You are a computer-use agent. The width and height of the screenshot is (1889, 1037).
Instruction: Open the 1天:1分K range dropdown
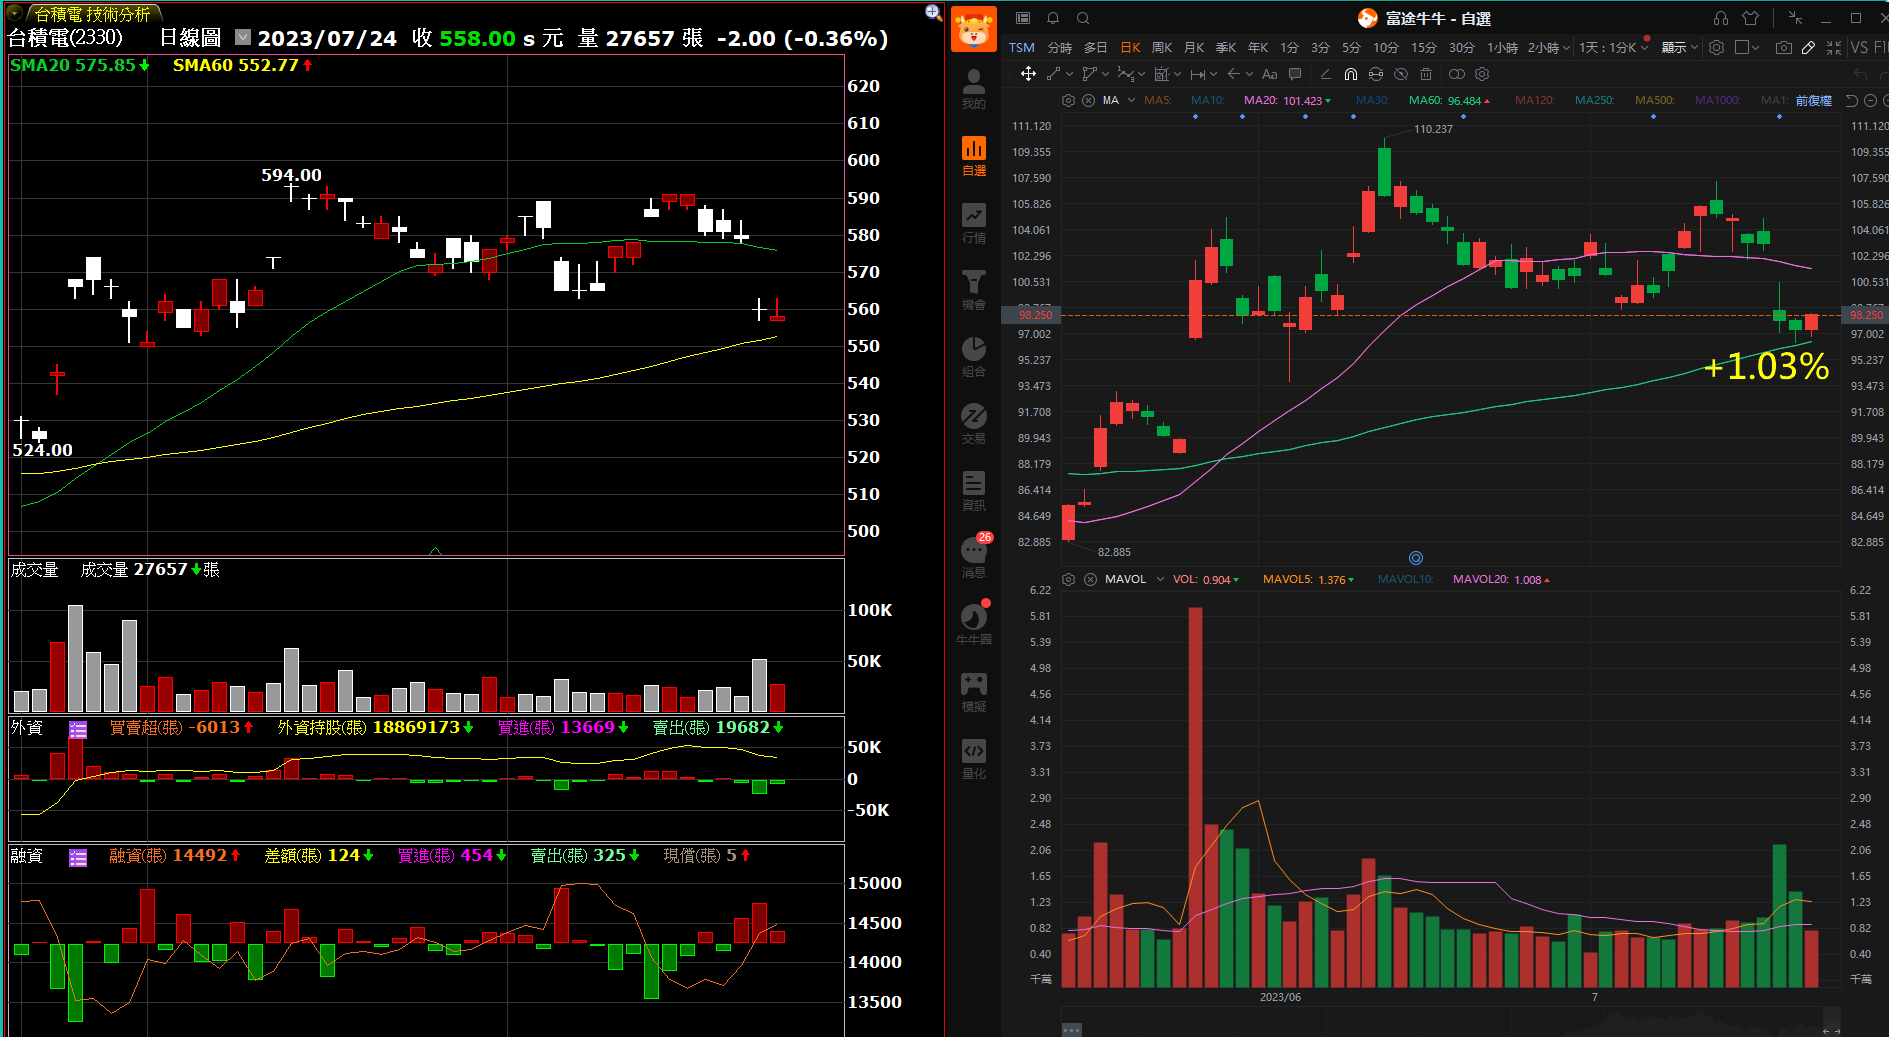coord(1614,47)
